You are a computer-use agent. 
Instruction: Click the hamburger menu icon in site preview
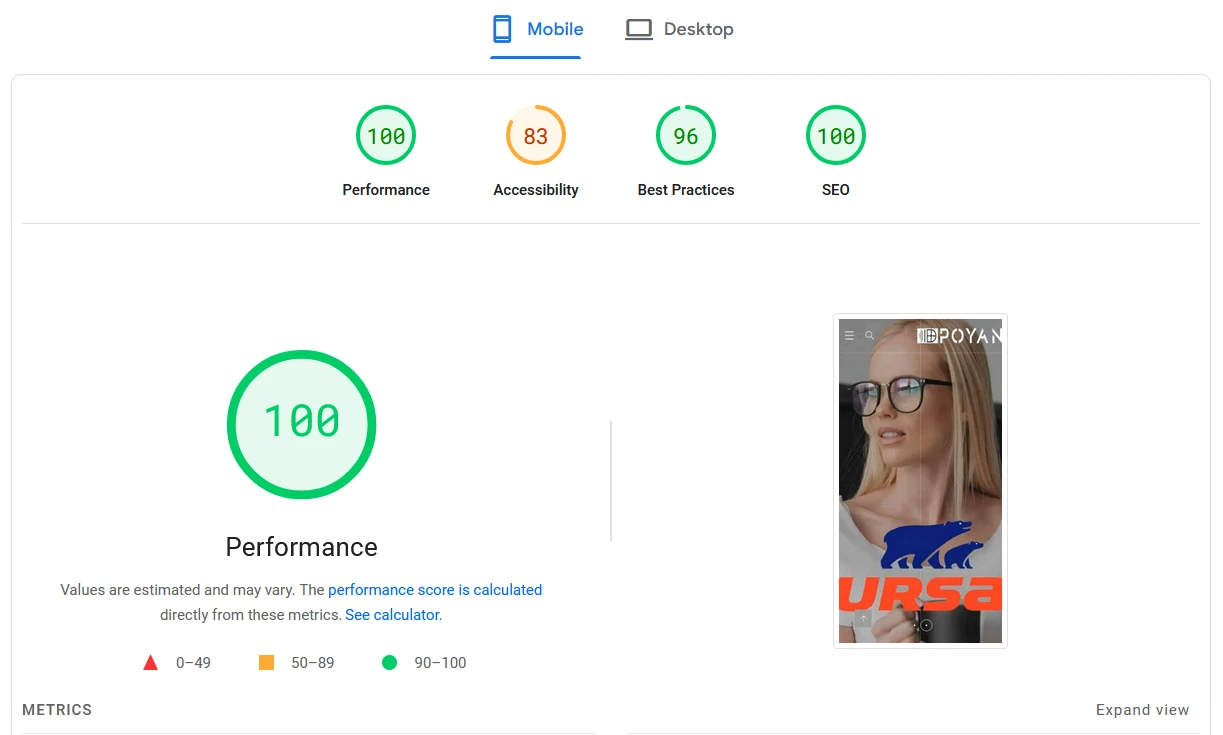point(849,336)
